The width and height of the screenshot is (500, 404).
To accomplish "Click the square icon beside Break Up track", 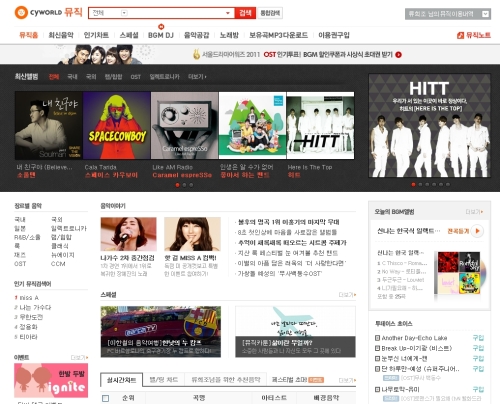I will click(x=377, y=348).
